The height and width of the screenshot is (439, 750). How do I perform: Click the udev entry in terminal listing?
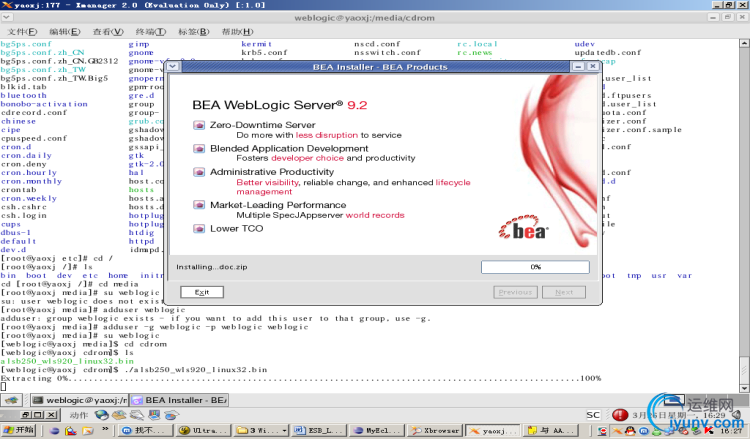tap(585, 44)
